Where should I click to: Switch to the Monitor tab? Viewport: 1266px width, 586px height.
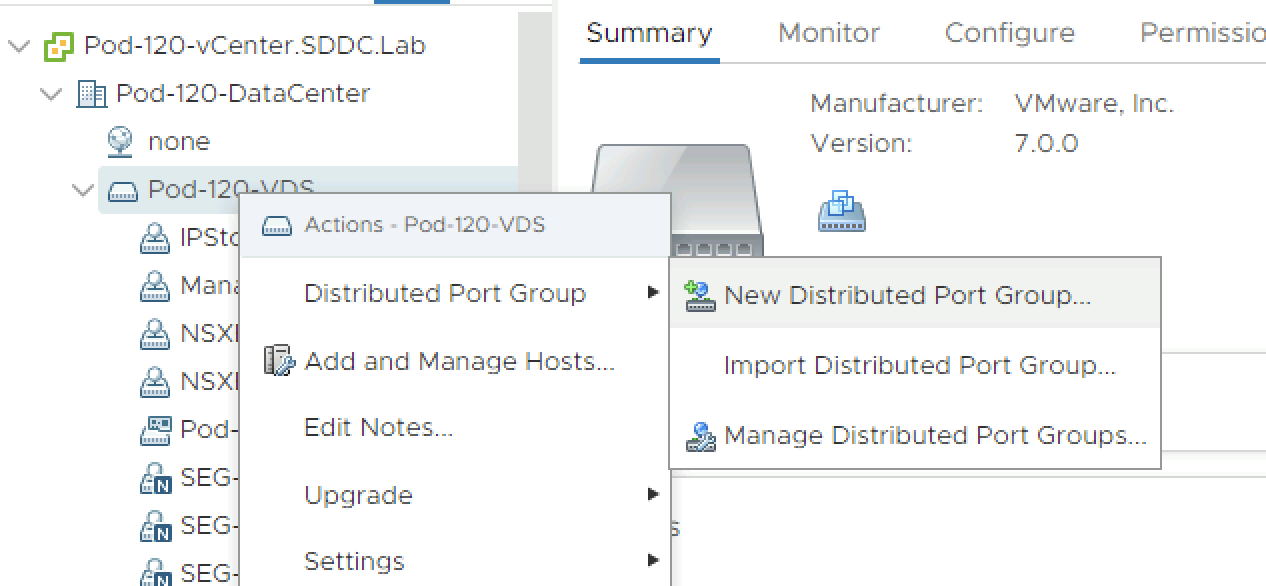(x=828, y=33)
